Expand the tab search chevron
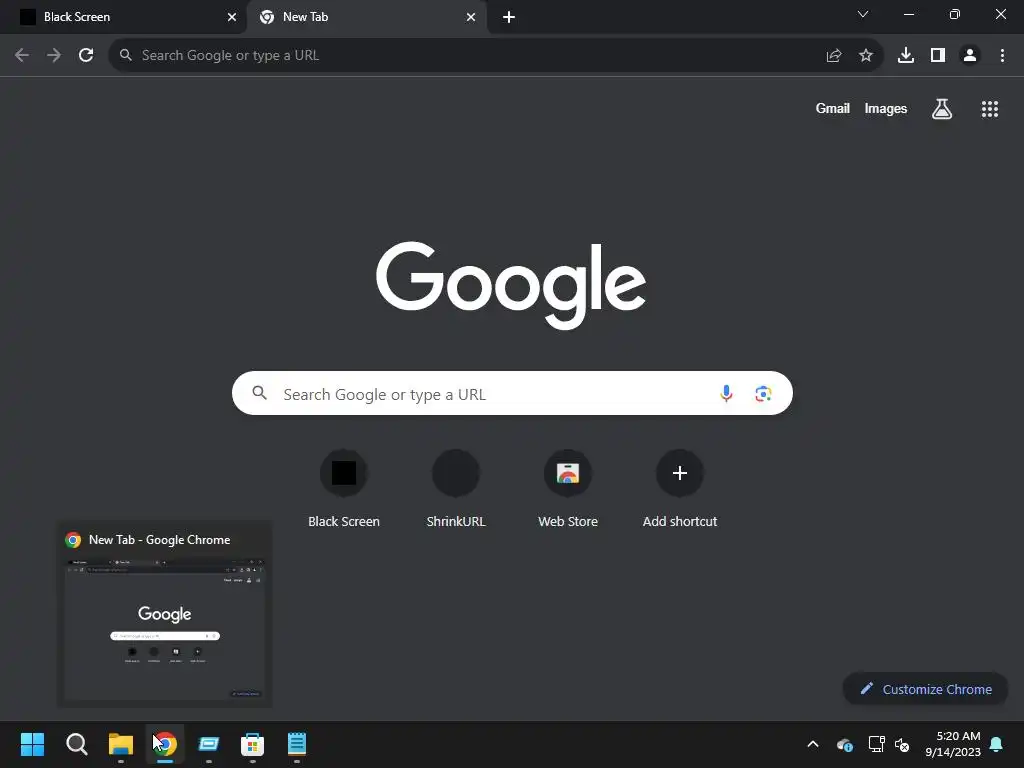 [x=863, y=14]
